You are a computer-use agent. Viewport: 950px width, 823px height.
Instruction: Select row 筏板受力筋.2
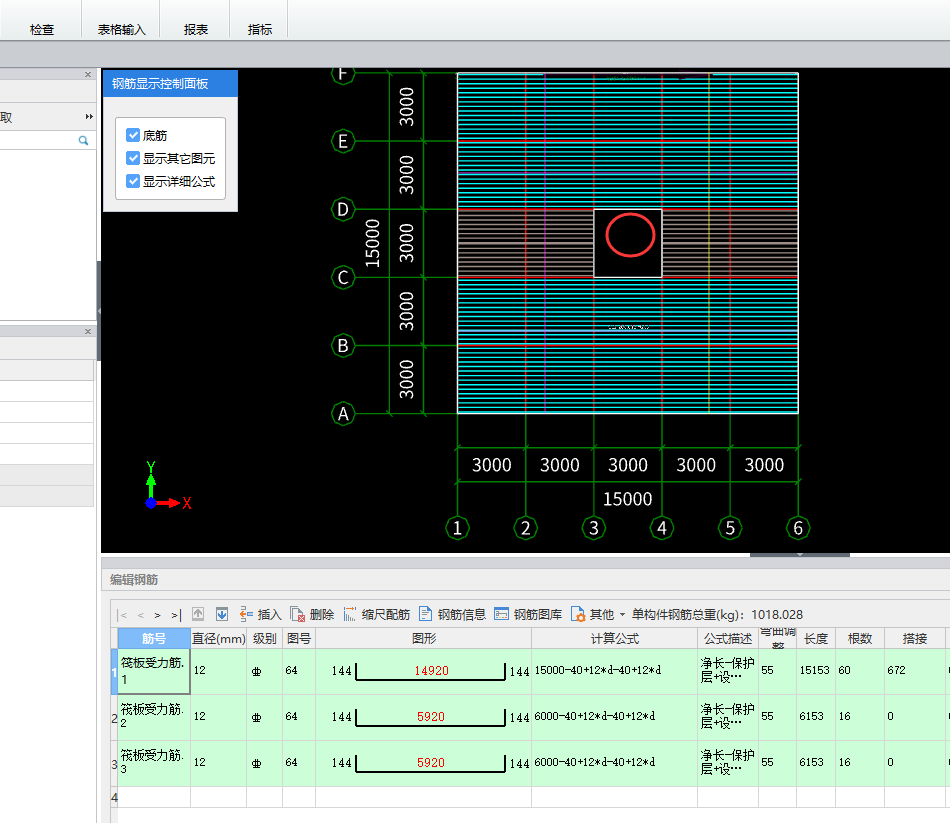(154, 717)
